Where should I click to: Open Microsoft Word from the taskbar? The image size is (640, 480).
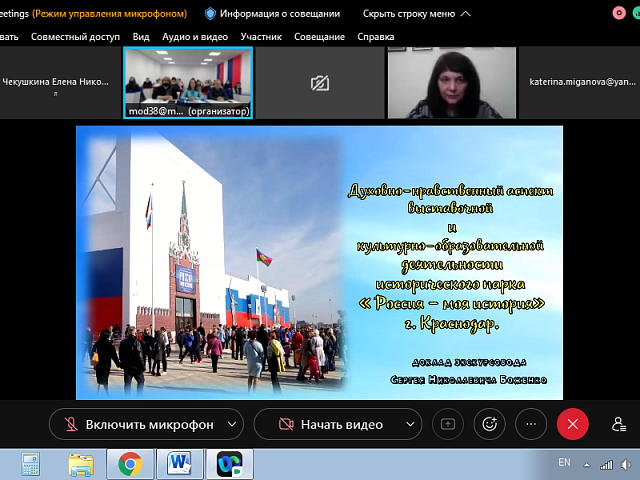coord(180,463)
